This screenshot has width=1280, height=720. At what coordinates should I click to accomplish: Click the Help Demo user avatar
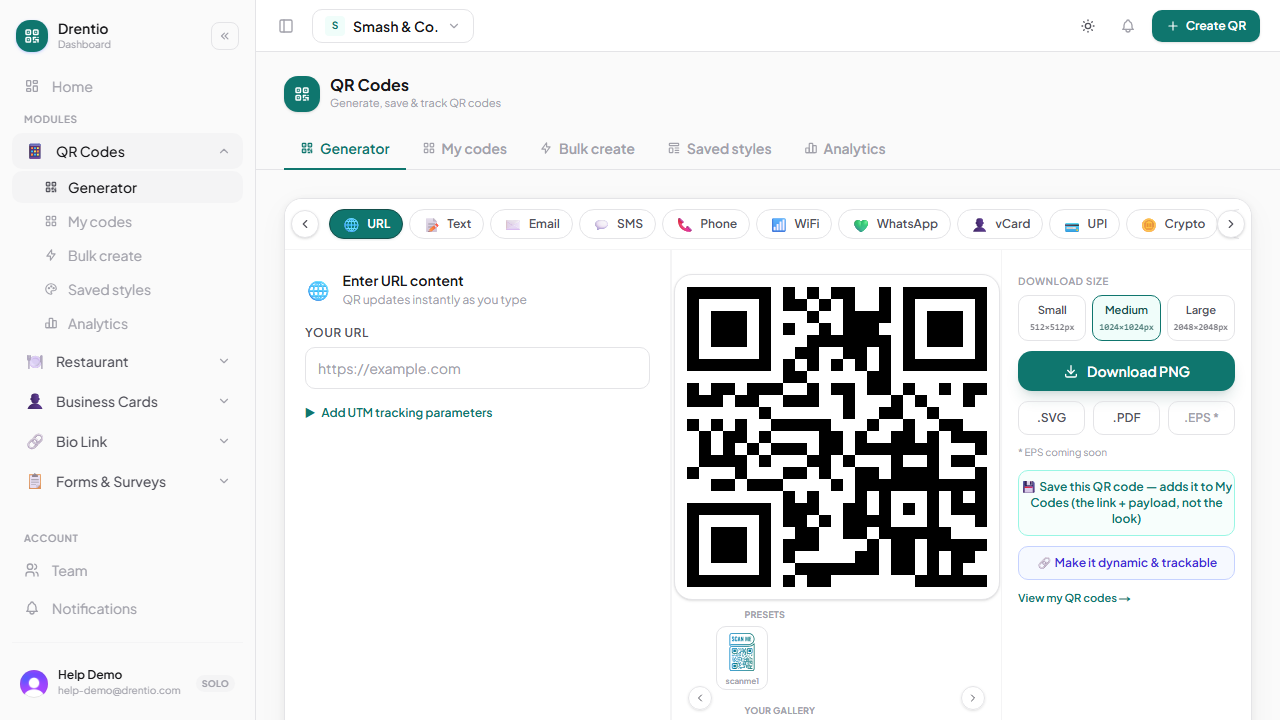pyautogui.click(x=34, y=684)
